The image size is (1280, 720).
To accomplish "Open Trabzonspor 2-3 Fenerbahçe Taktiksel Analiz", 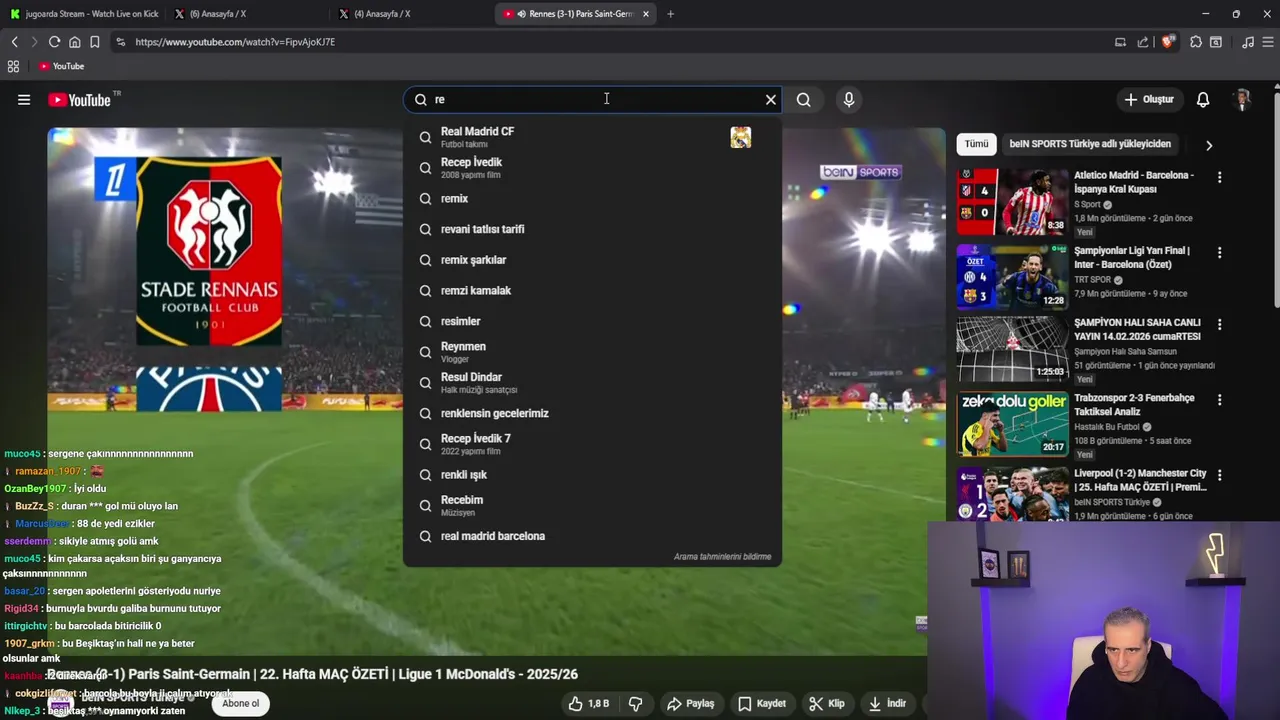I will 1134,405.
